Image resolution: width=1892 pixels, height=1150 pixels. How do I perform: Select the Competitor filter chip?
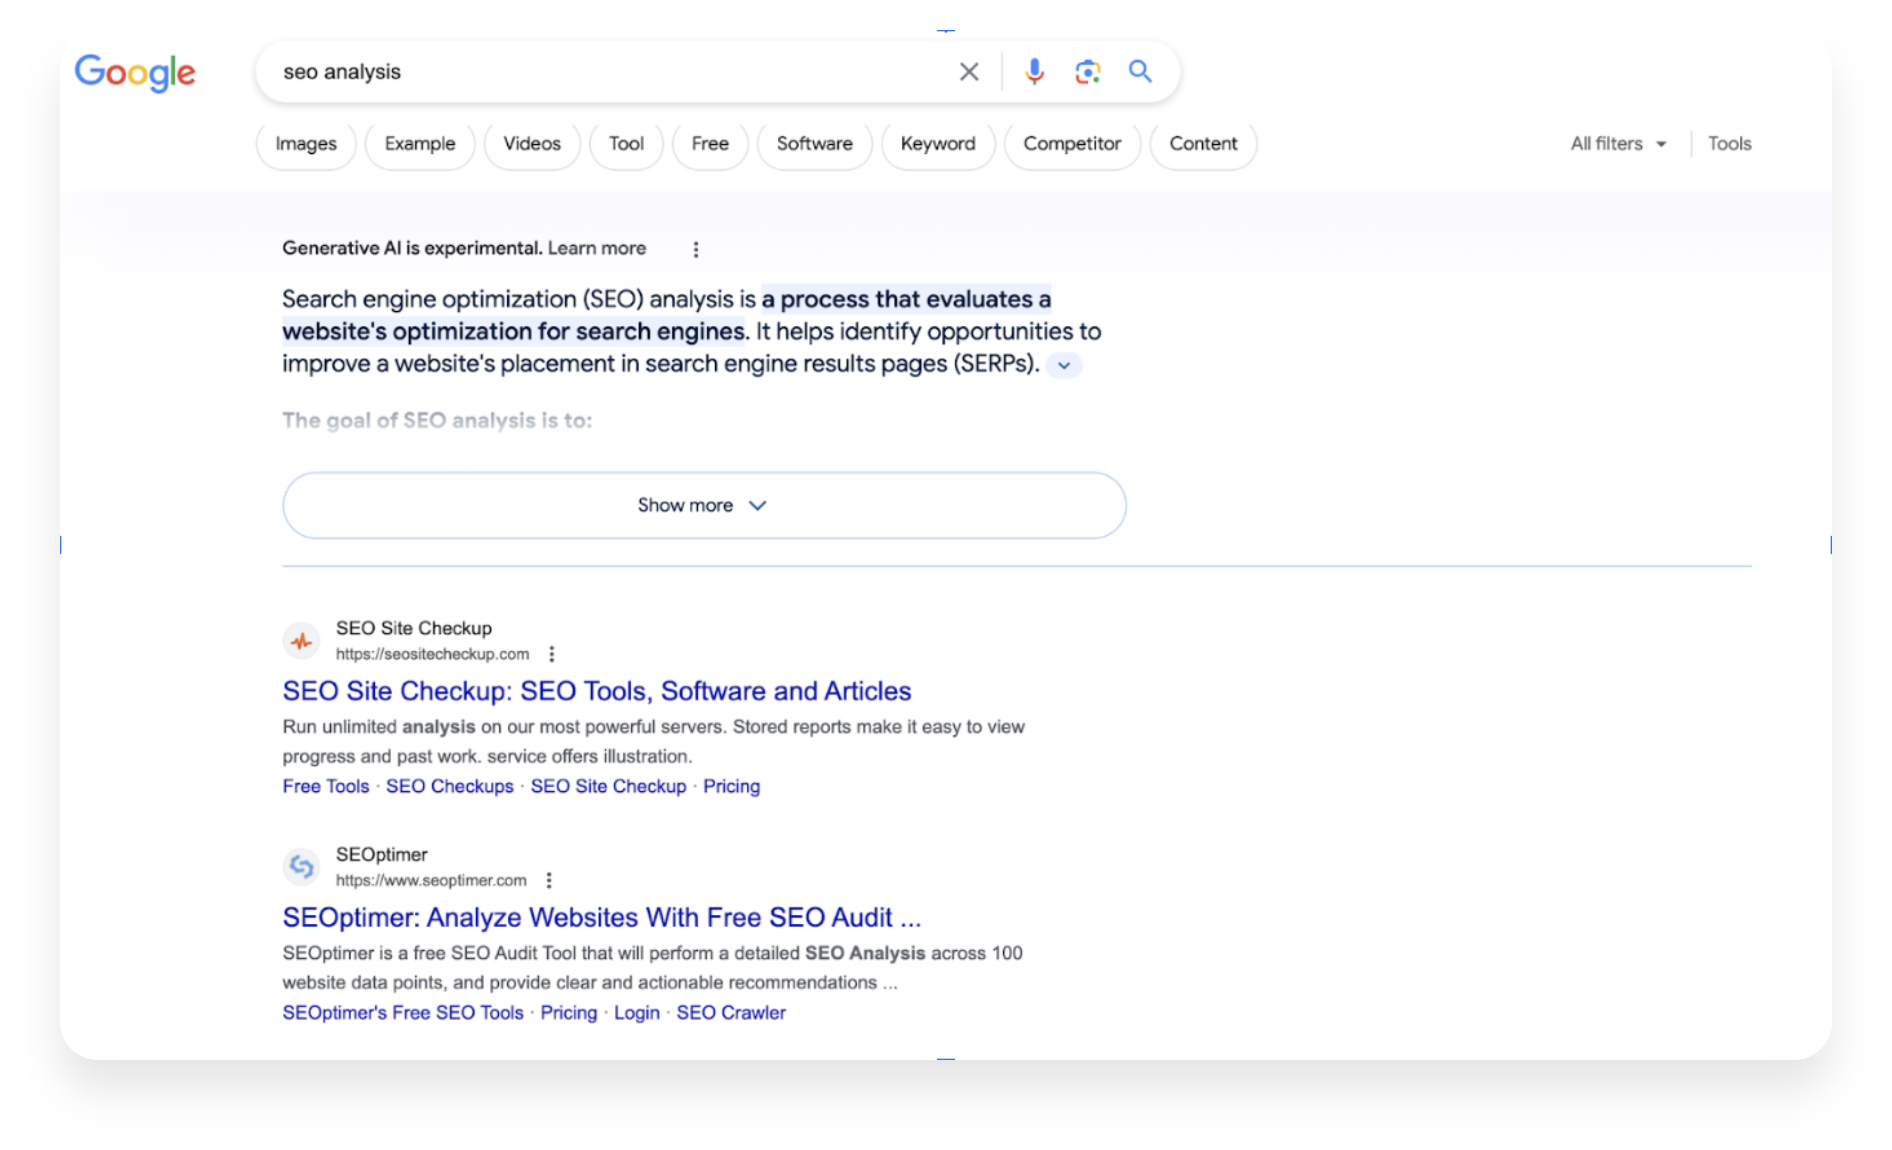1072,144
